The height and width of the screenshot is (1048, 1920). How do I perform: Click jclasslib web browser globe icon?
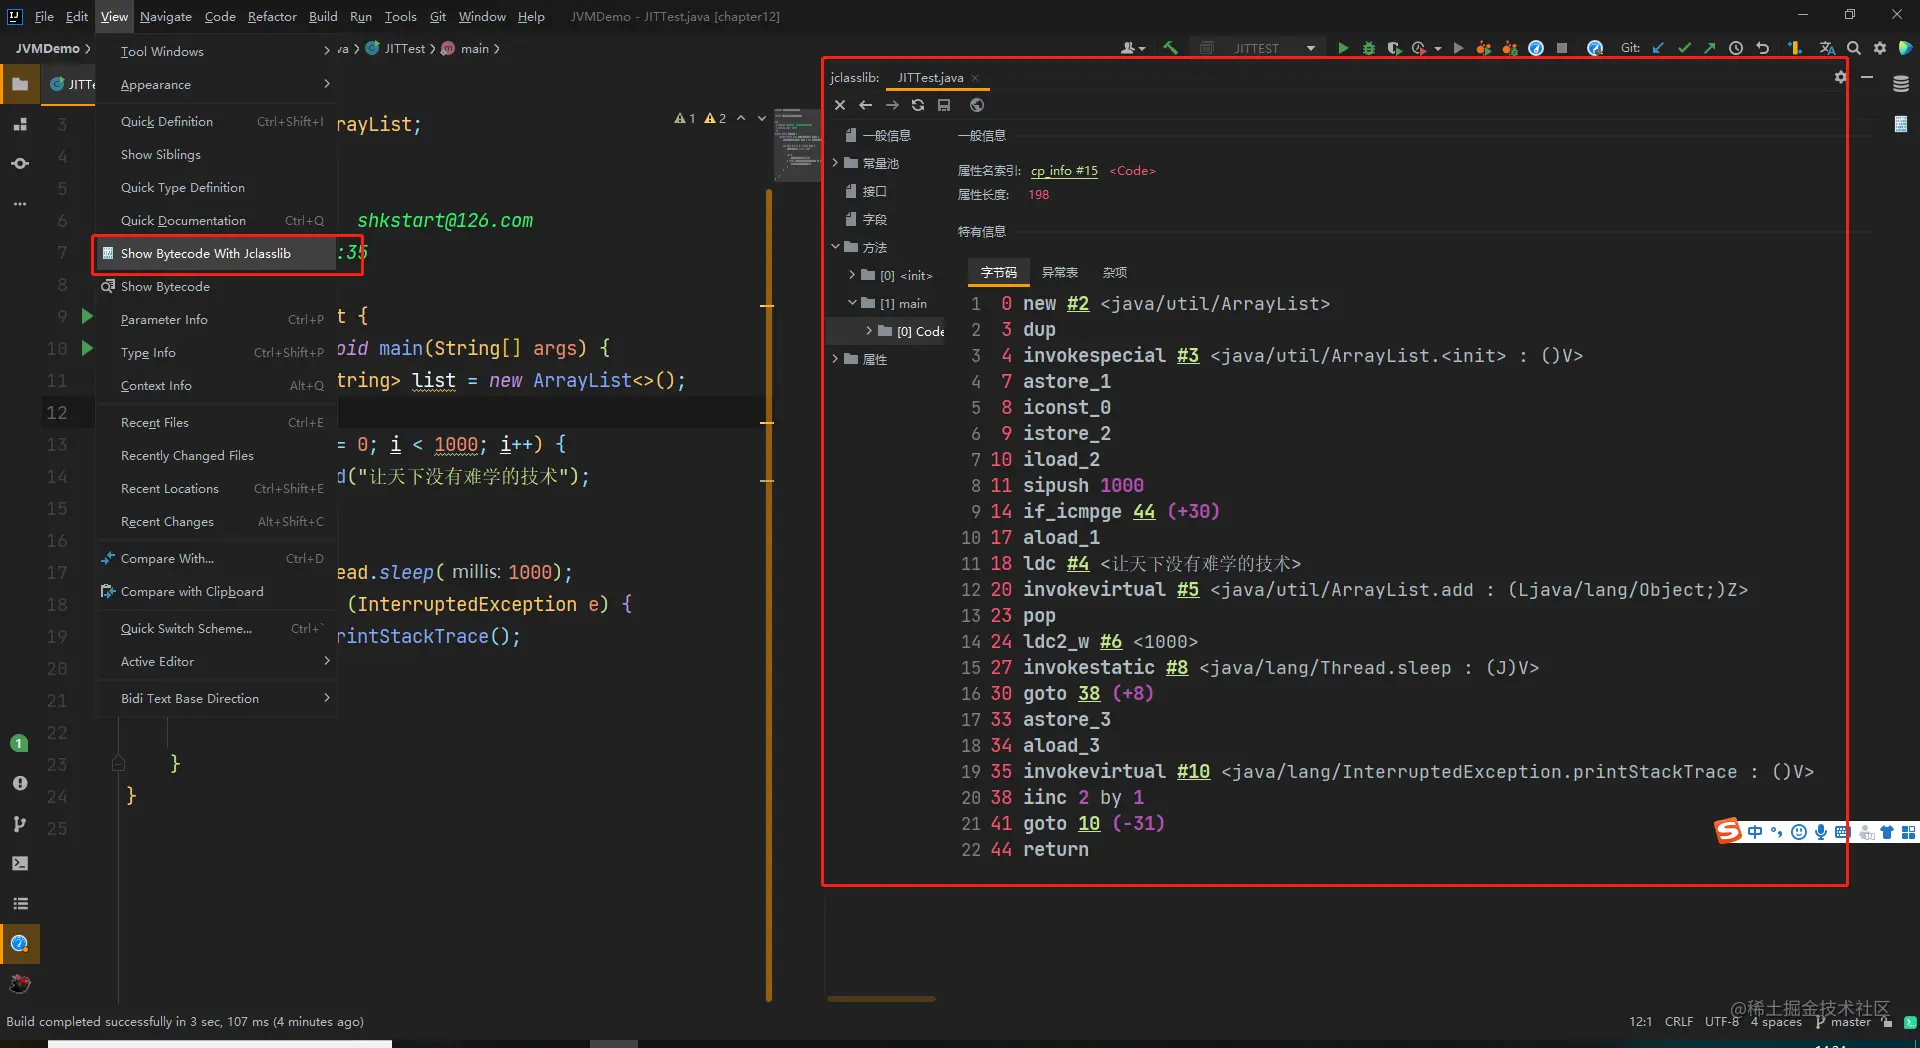(977, 105)
